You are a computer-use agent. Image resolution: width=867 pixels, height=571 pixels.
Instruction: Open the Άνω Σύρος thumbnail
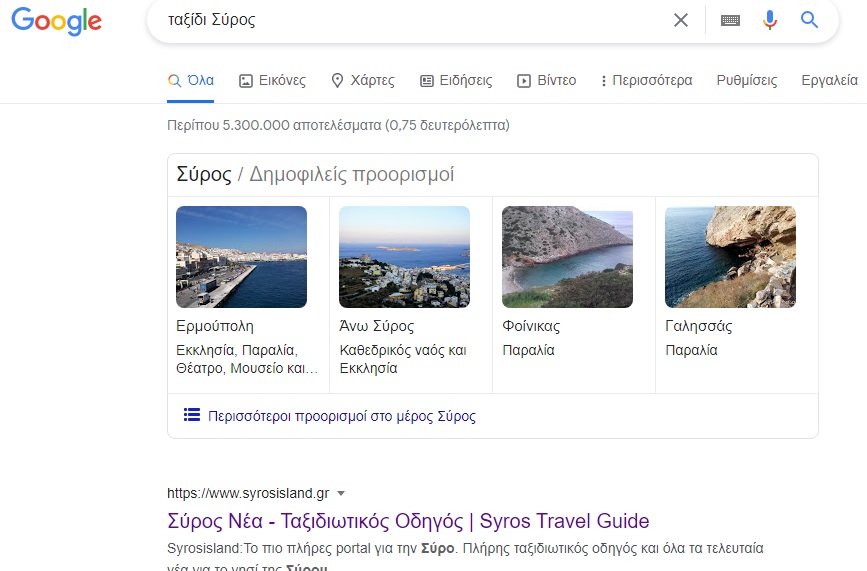click(404, 257)
